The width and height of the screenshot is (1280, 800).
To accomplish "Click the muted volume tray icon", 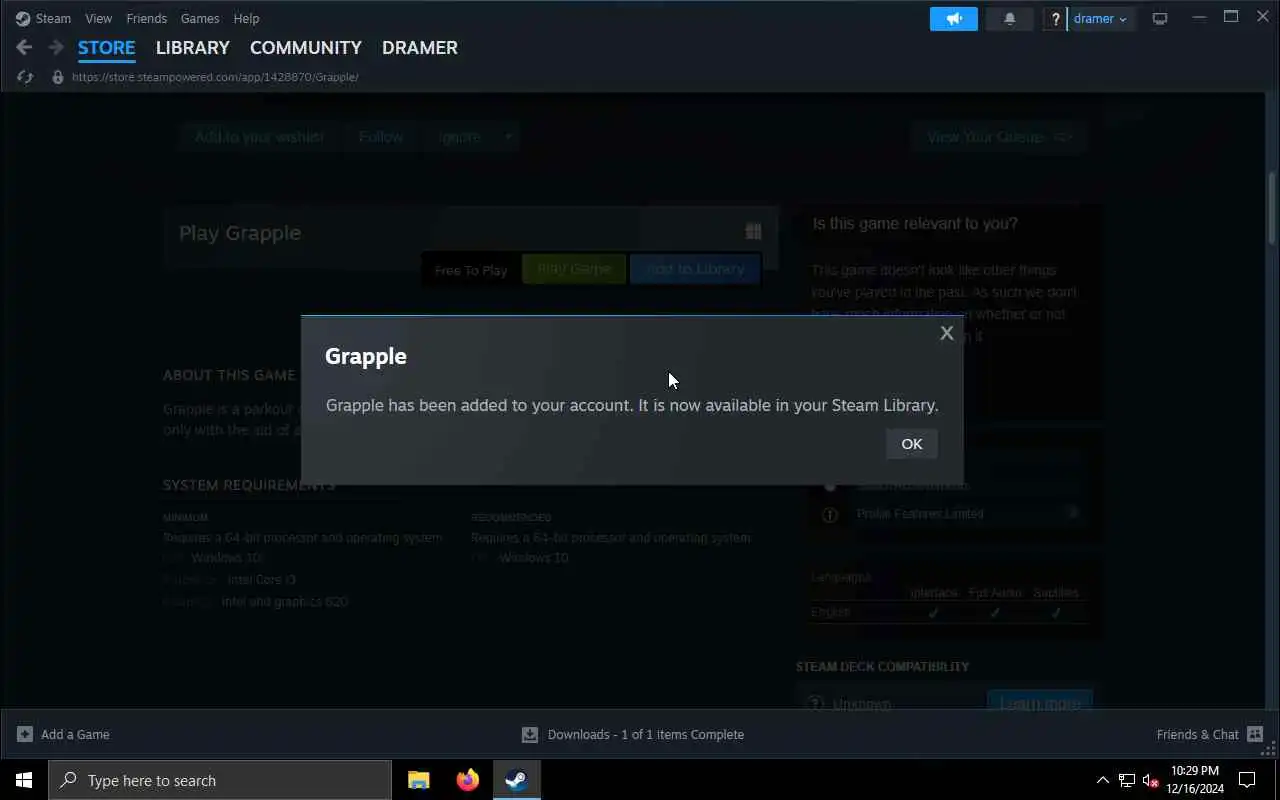I will pyautogui.click(x=1150, y=780).
